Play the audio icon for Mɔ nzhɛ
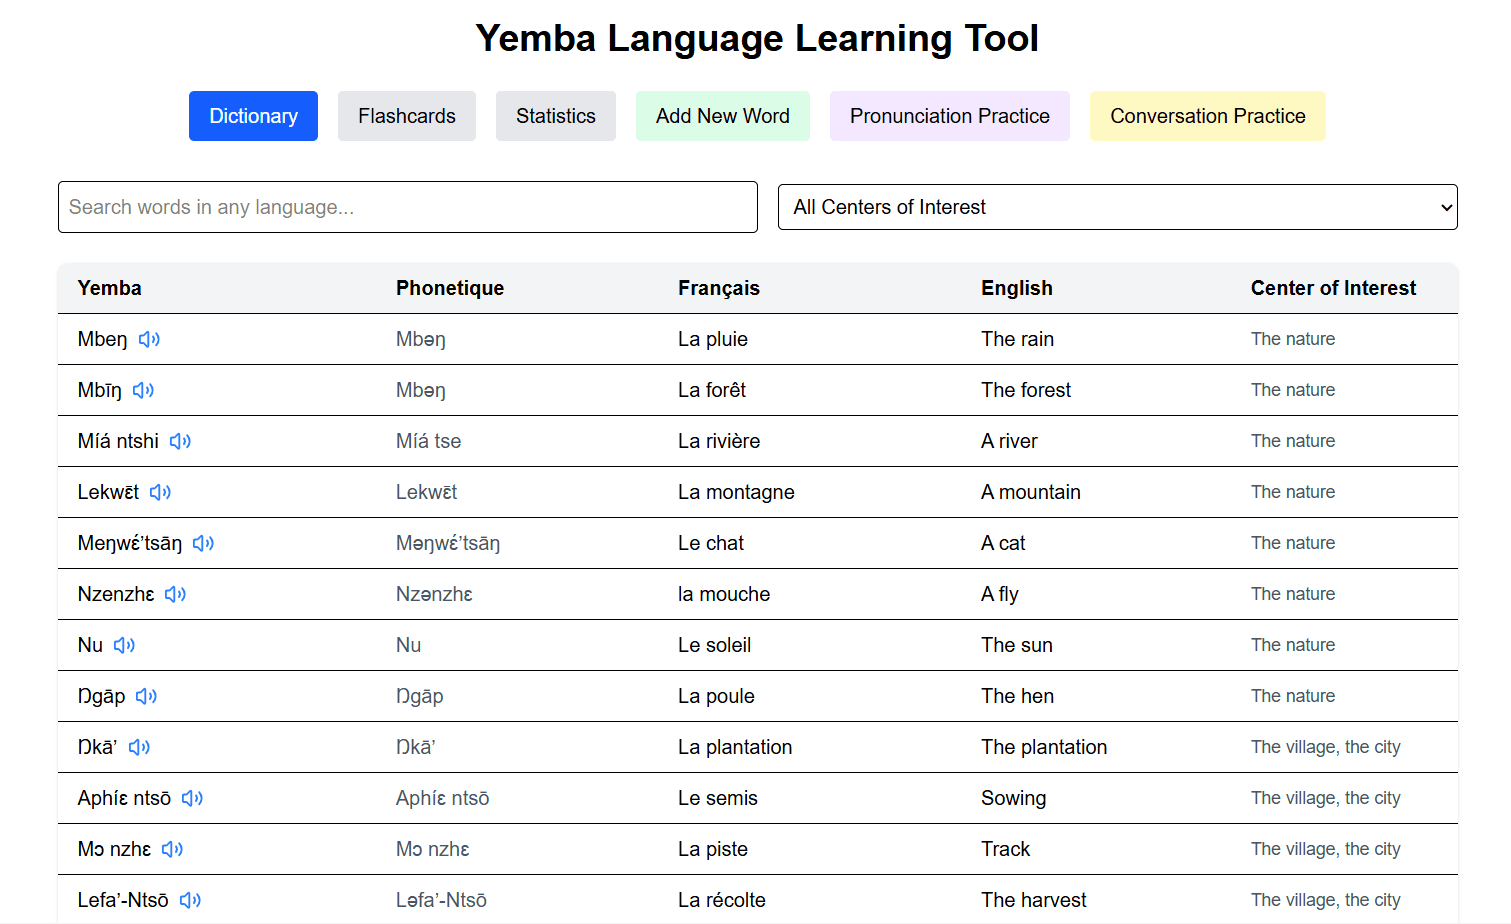The height and width of the screenshot is (924, 1511). (x=172, y=849)
